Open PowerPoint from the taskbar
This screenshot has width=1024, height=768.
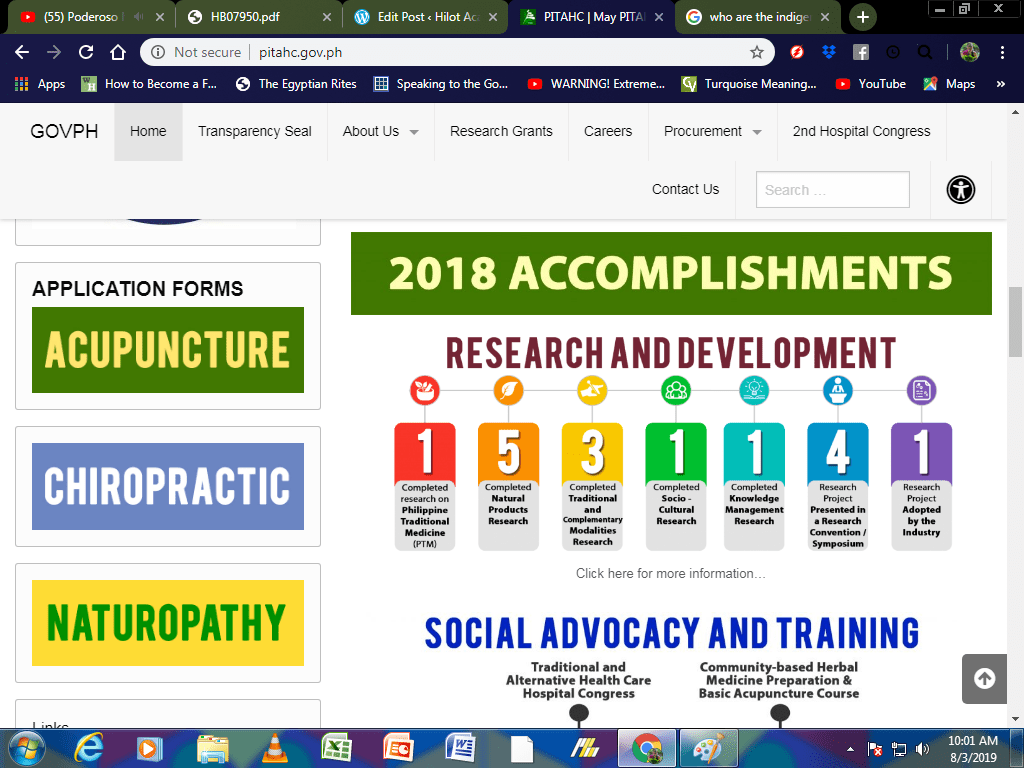pos(398,748)
